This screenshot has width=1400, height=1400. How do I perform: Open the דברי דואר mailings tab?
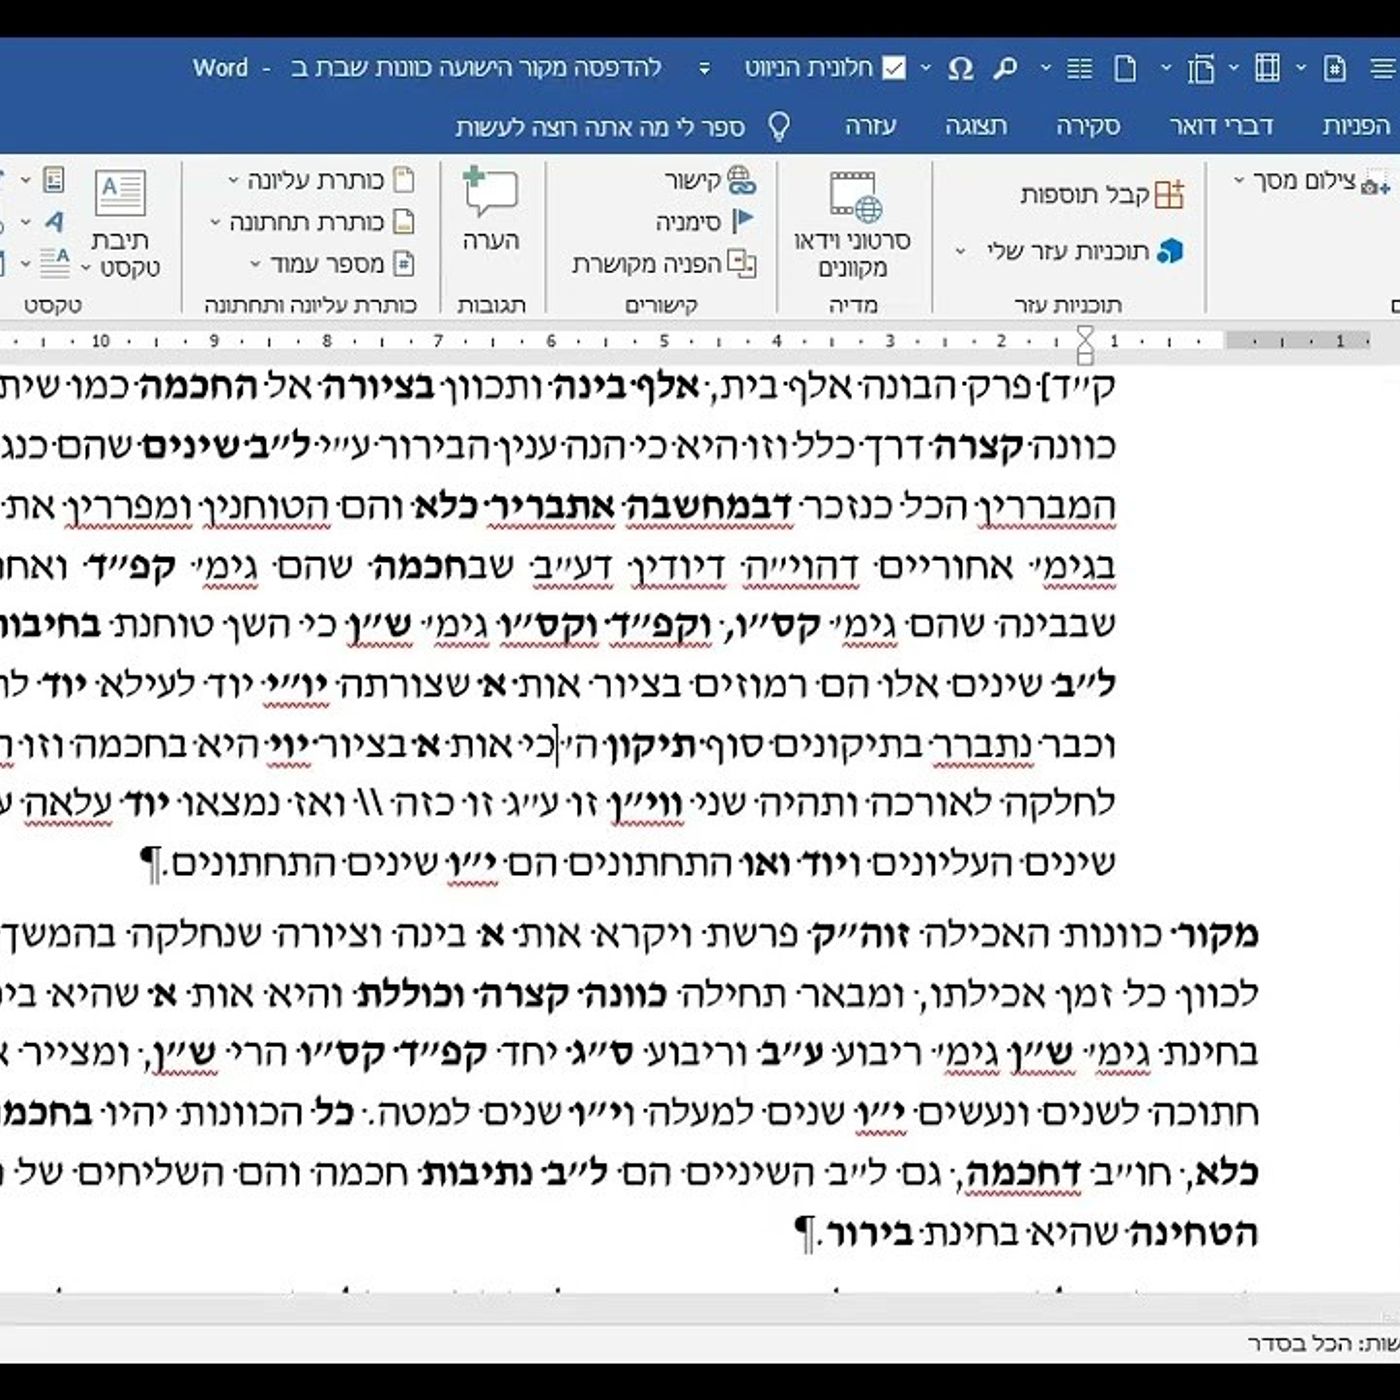pos(1221,126)
